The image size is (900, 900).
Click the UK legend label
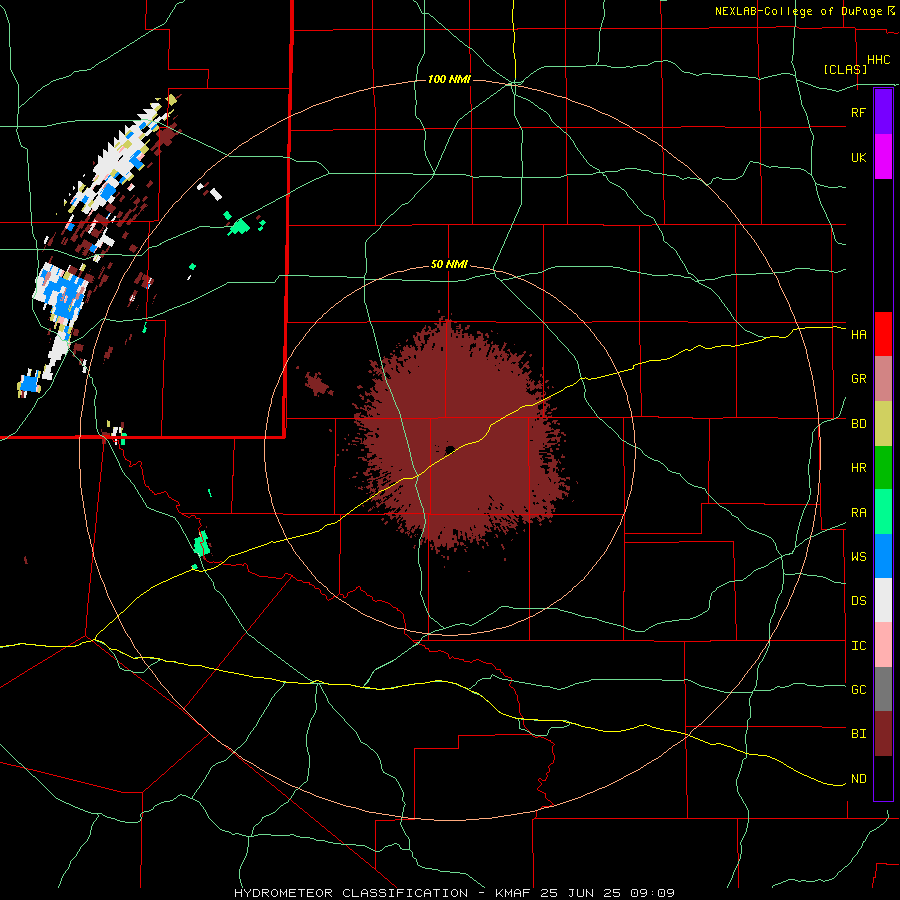858,157
